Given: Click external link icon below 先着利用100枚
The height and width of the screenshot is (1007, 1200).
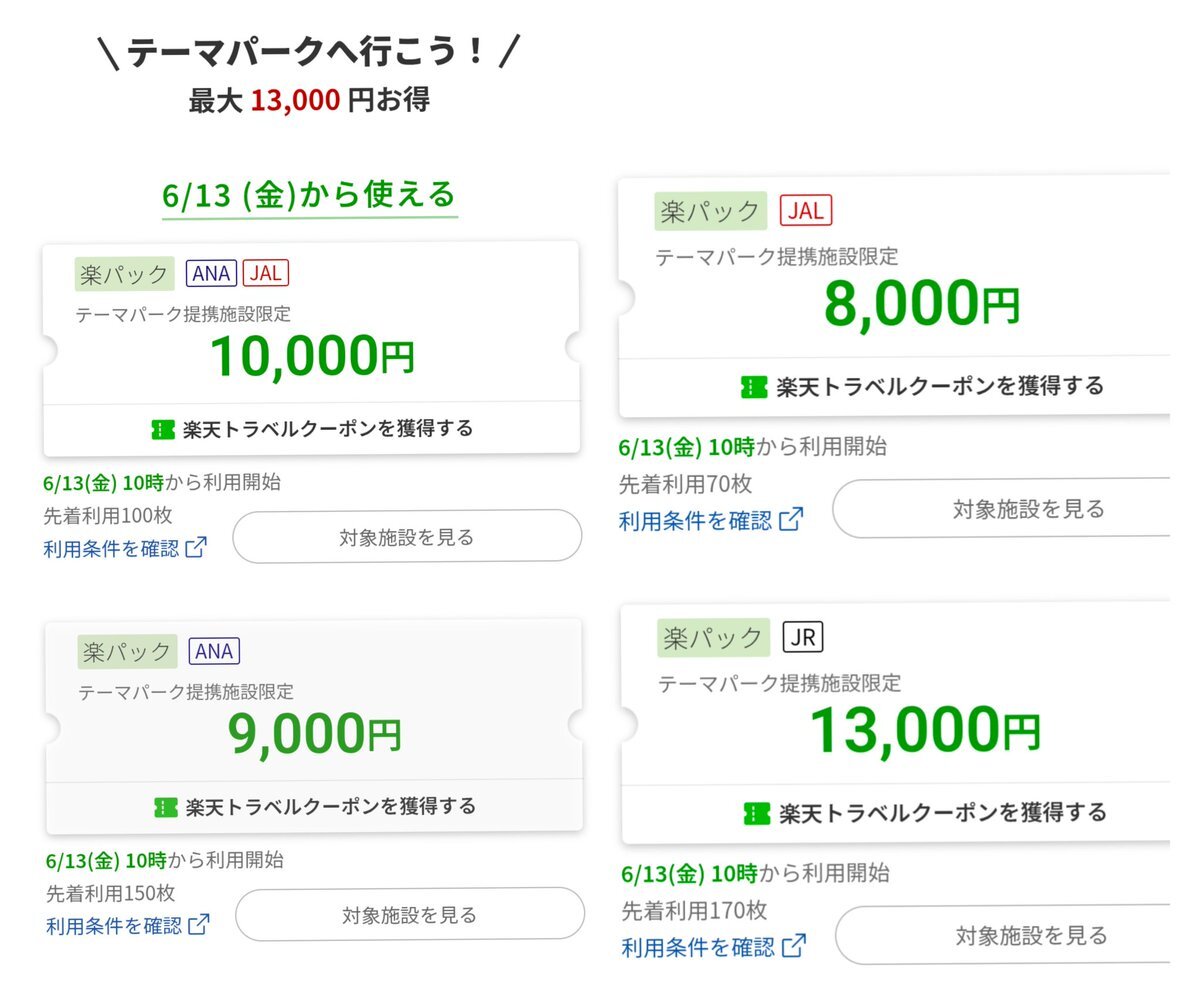Looking at the screenshot, I should coord(197,548).
